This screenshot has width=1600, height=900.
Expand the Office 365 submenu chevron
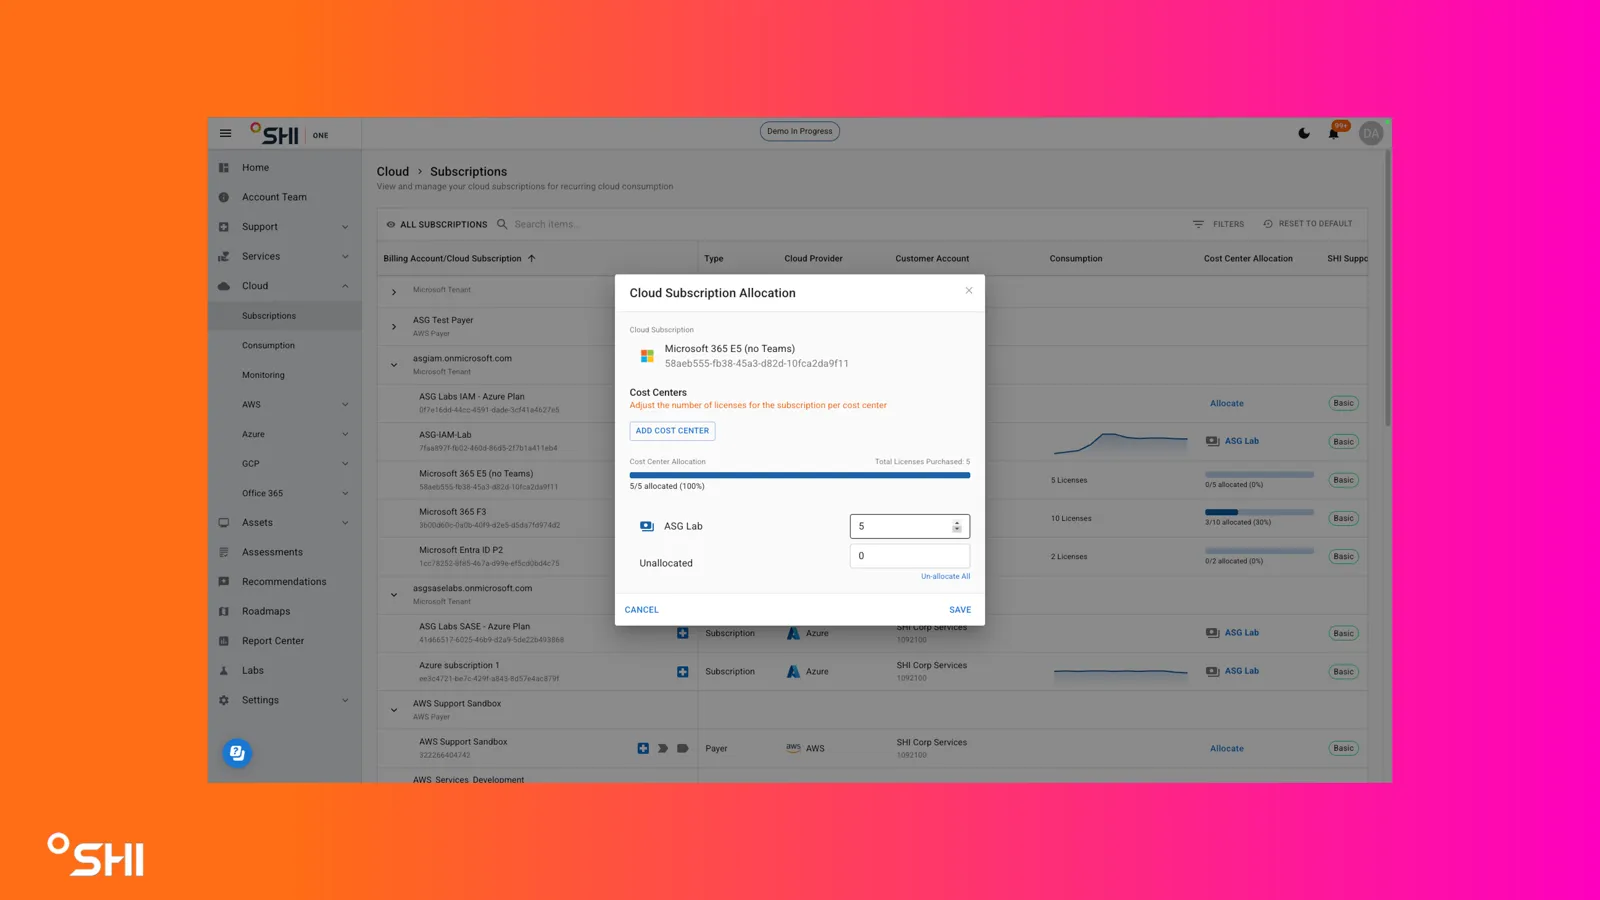coord(345,493)
